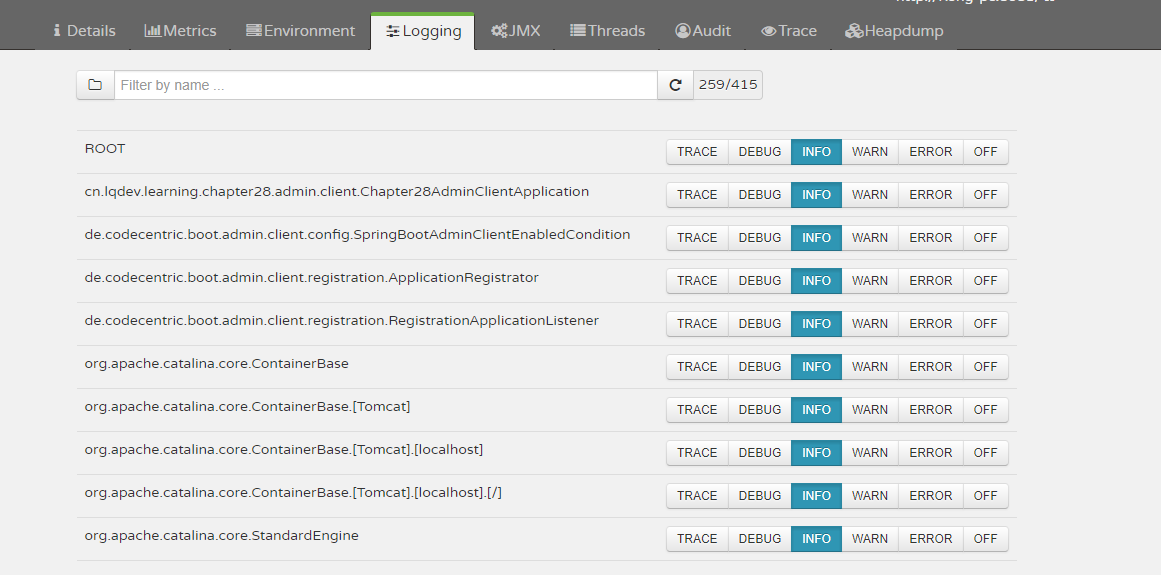This screenshot has width=1161, height=575.
Task: Set SpringBootAdminClientEnabledCondition logger to WARN
Action: 869,238
